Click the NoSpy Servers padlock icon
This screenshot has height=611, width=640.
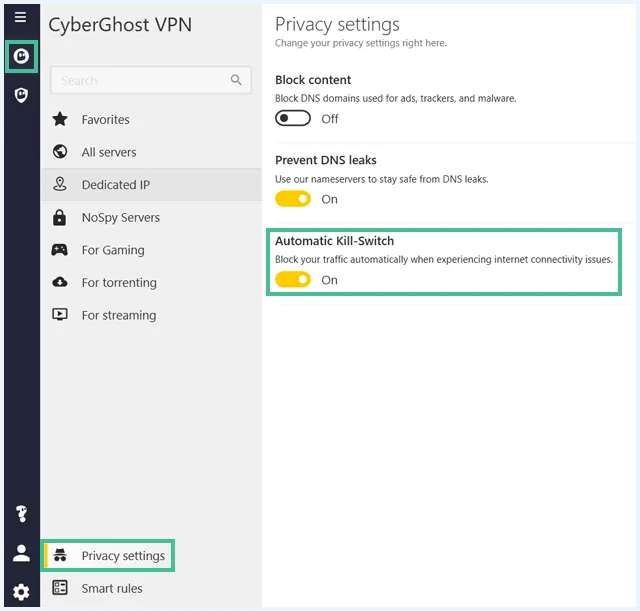click(60, 217)
